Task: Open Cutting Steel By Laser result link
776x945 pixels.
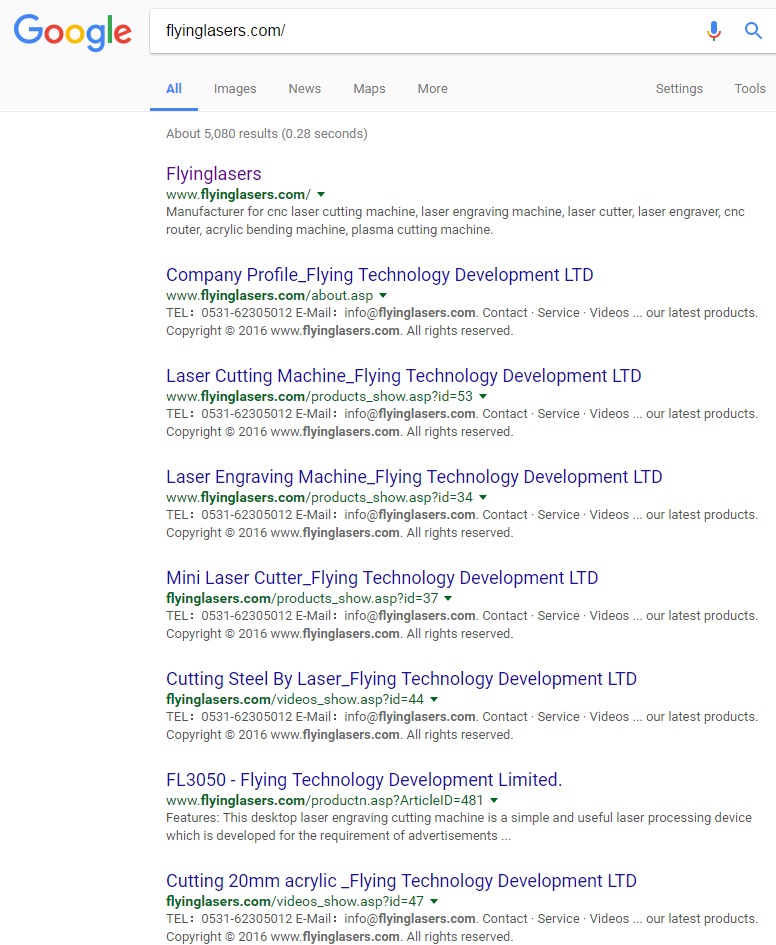Action: click(x=401, y=679)
